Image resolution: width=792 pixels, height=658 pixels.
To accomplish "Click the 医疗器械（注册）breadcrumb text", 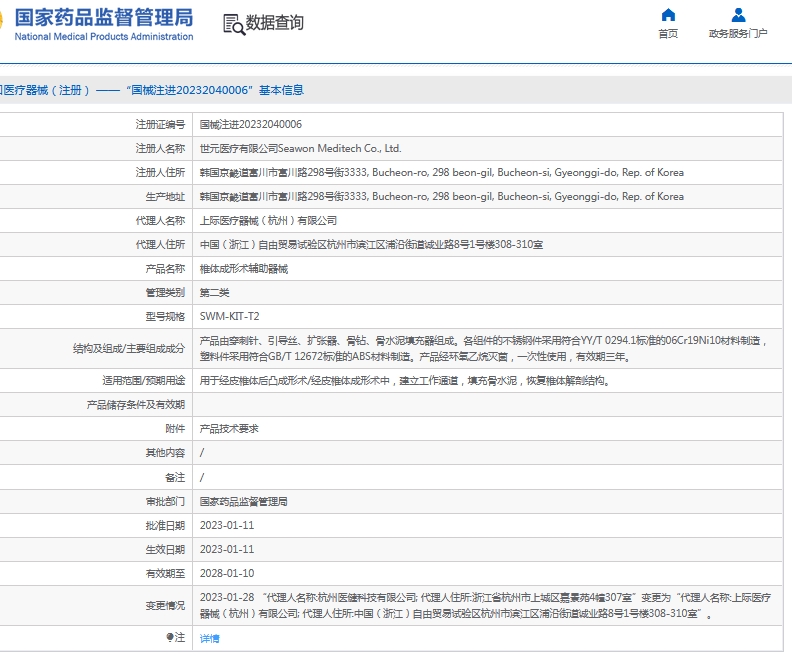I will tap(45, 90).
